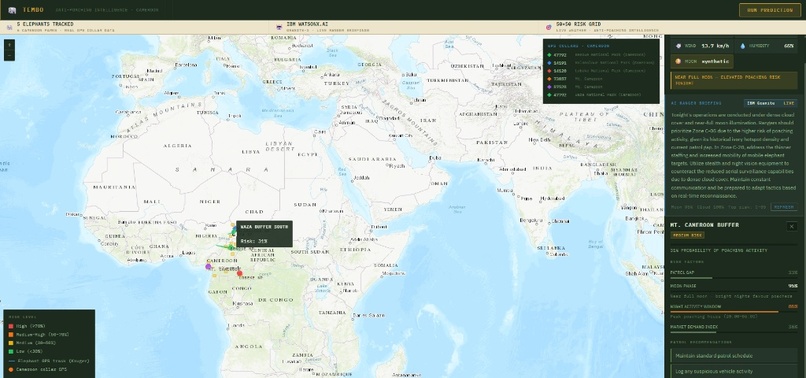This screenshot has height=378, width=806.
Task: Select collar 73657 Mt. Cameroon in list
Action: (x=600, y=79)
